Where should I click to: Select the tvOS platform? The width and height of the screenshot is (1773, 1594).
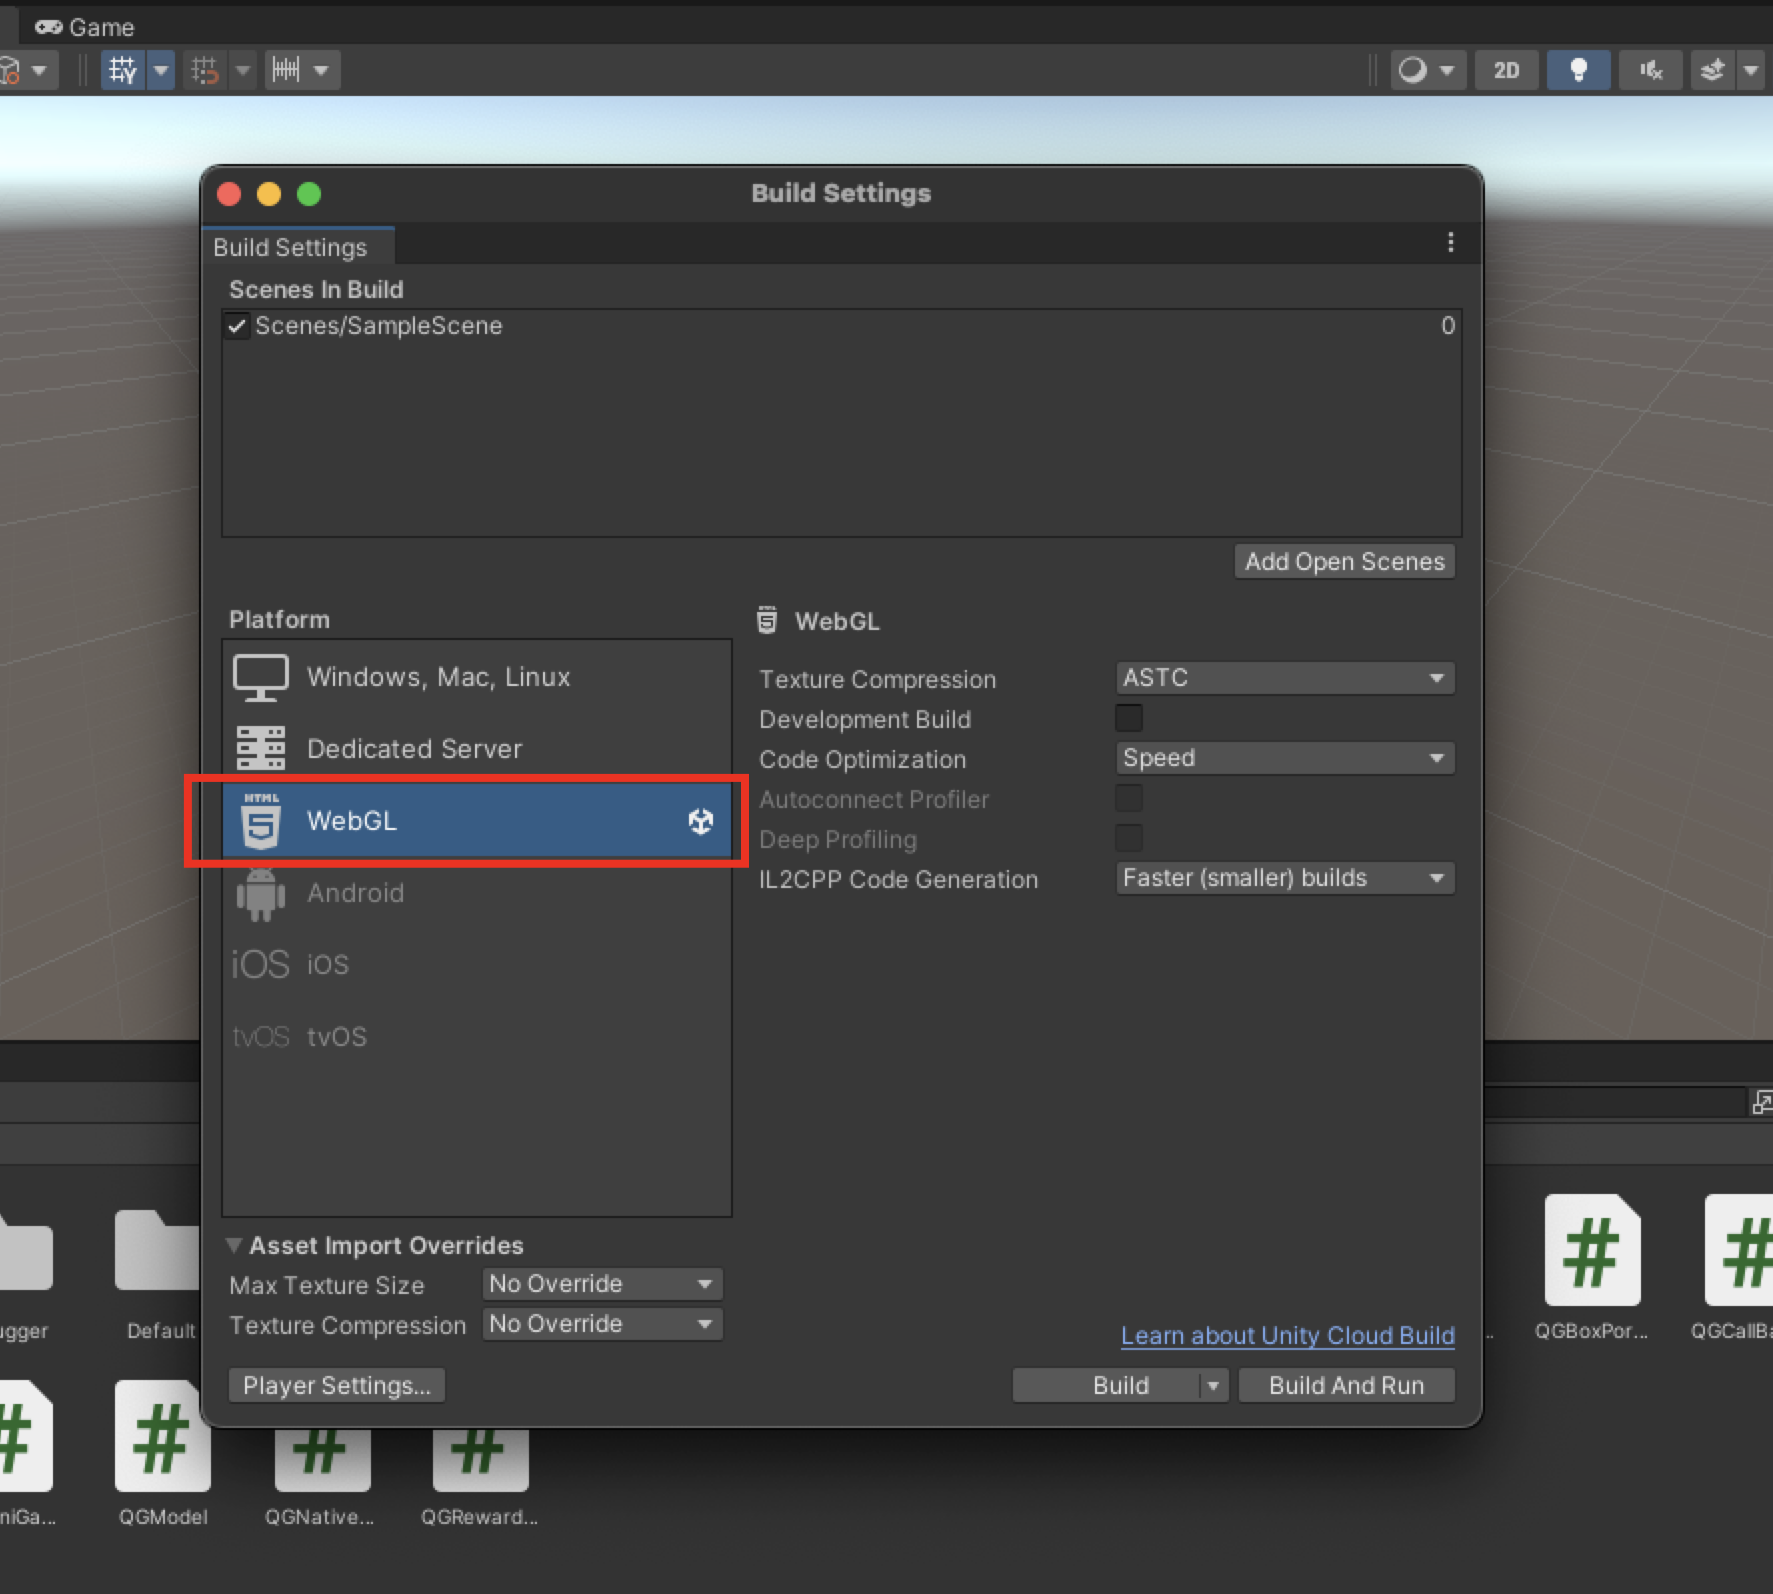(476, 1037)
